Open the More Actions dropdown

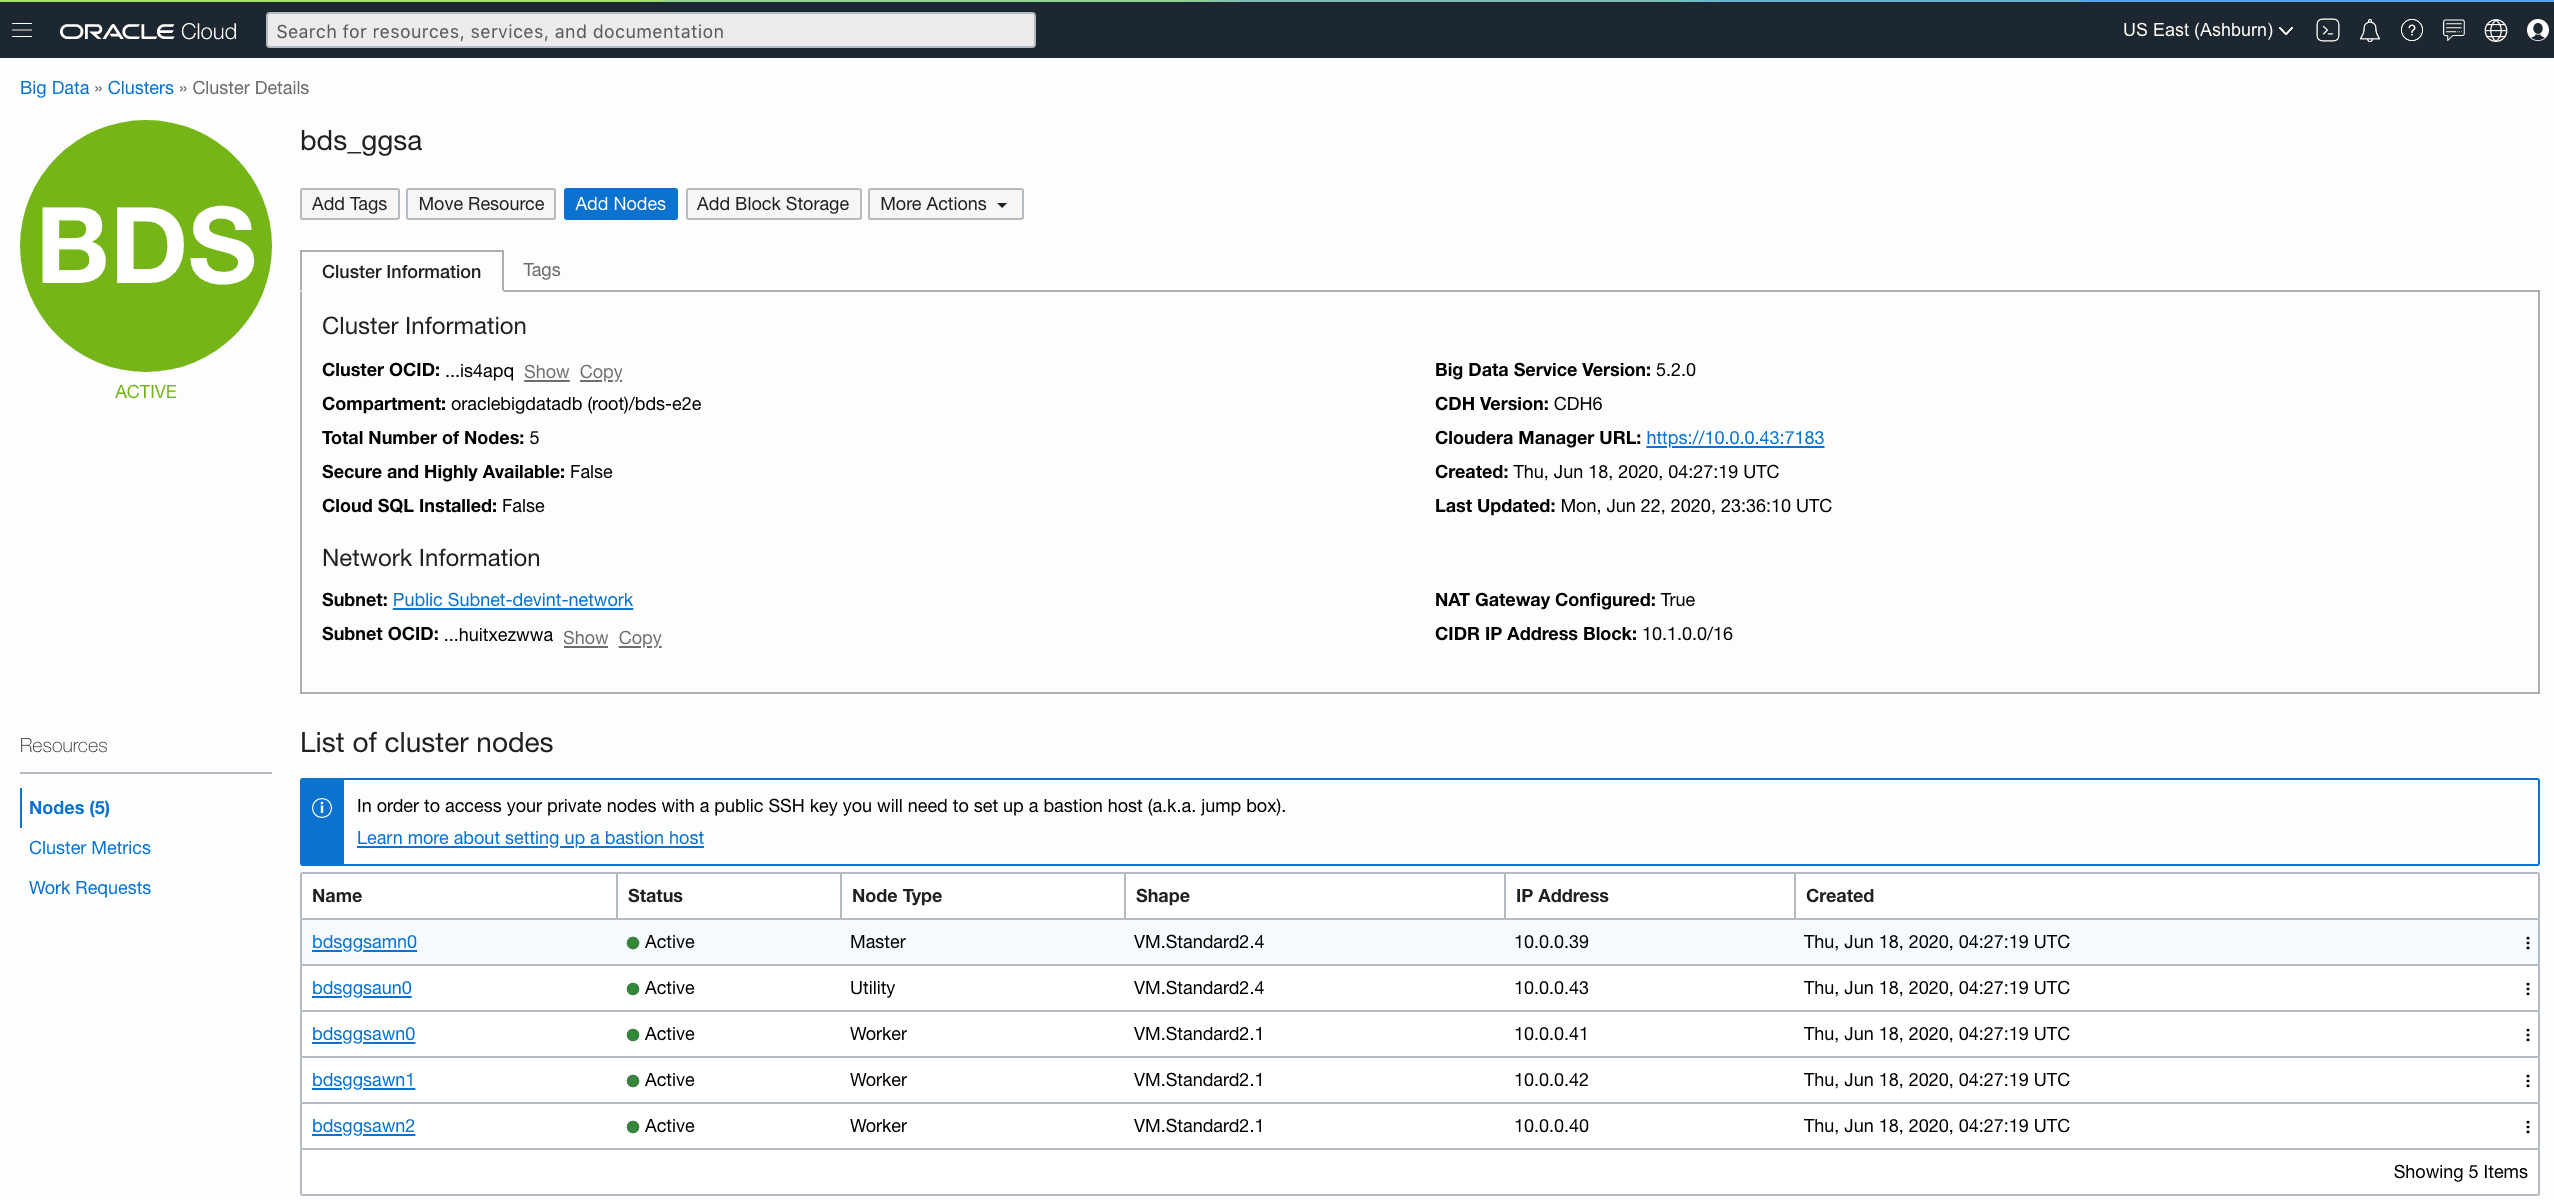943,203
